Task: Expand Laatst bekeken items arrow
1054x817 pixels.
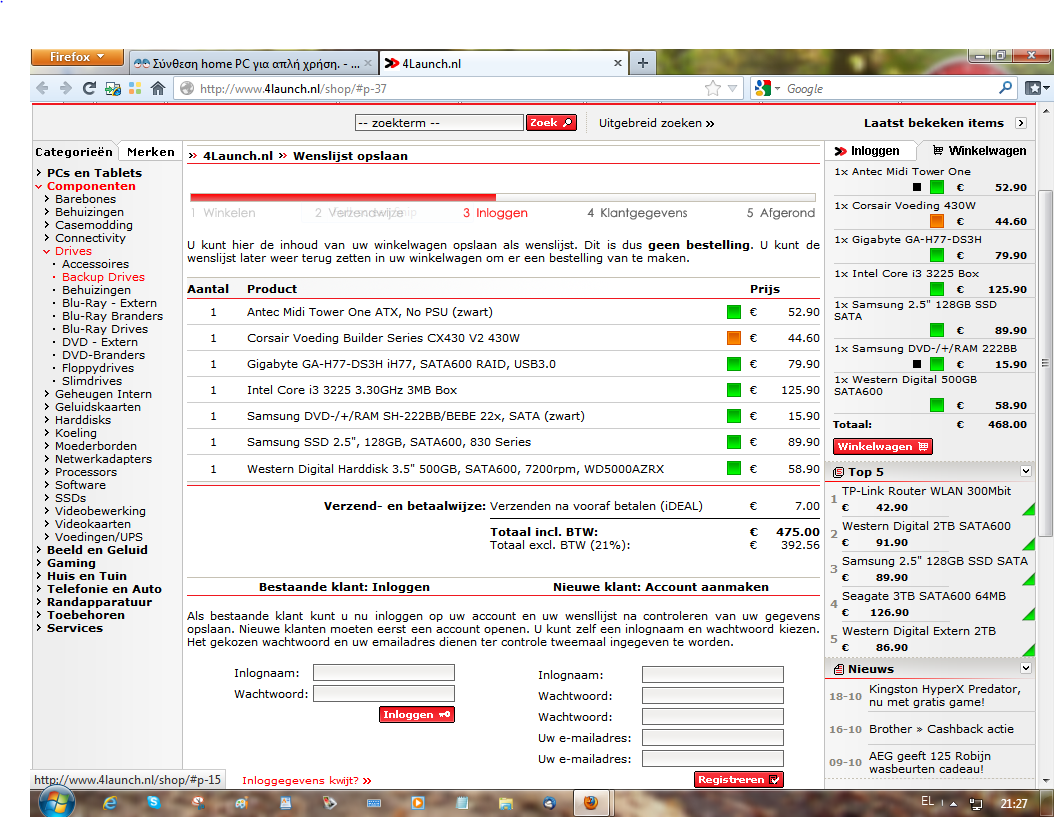Action: pyautogui.click(x=1021, y=123)
